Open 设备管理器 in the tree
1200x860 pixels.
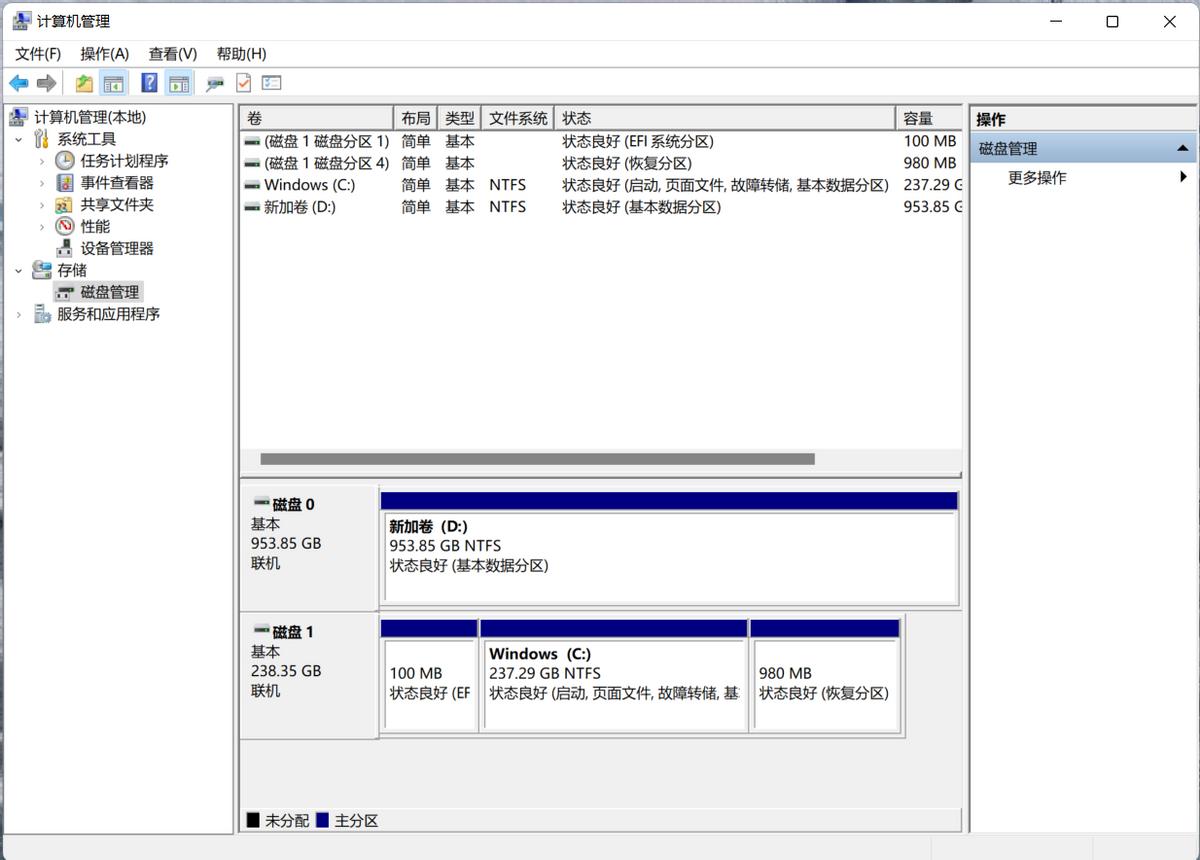tap(116, 248)
